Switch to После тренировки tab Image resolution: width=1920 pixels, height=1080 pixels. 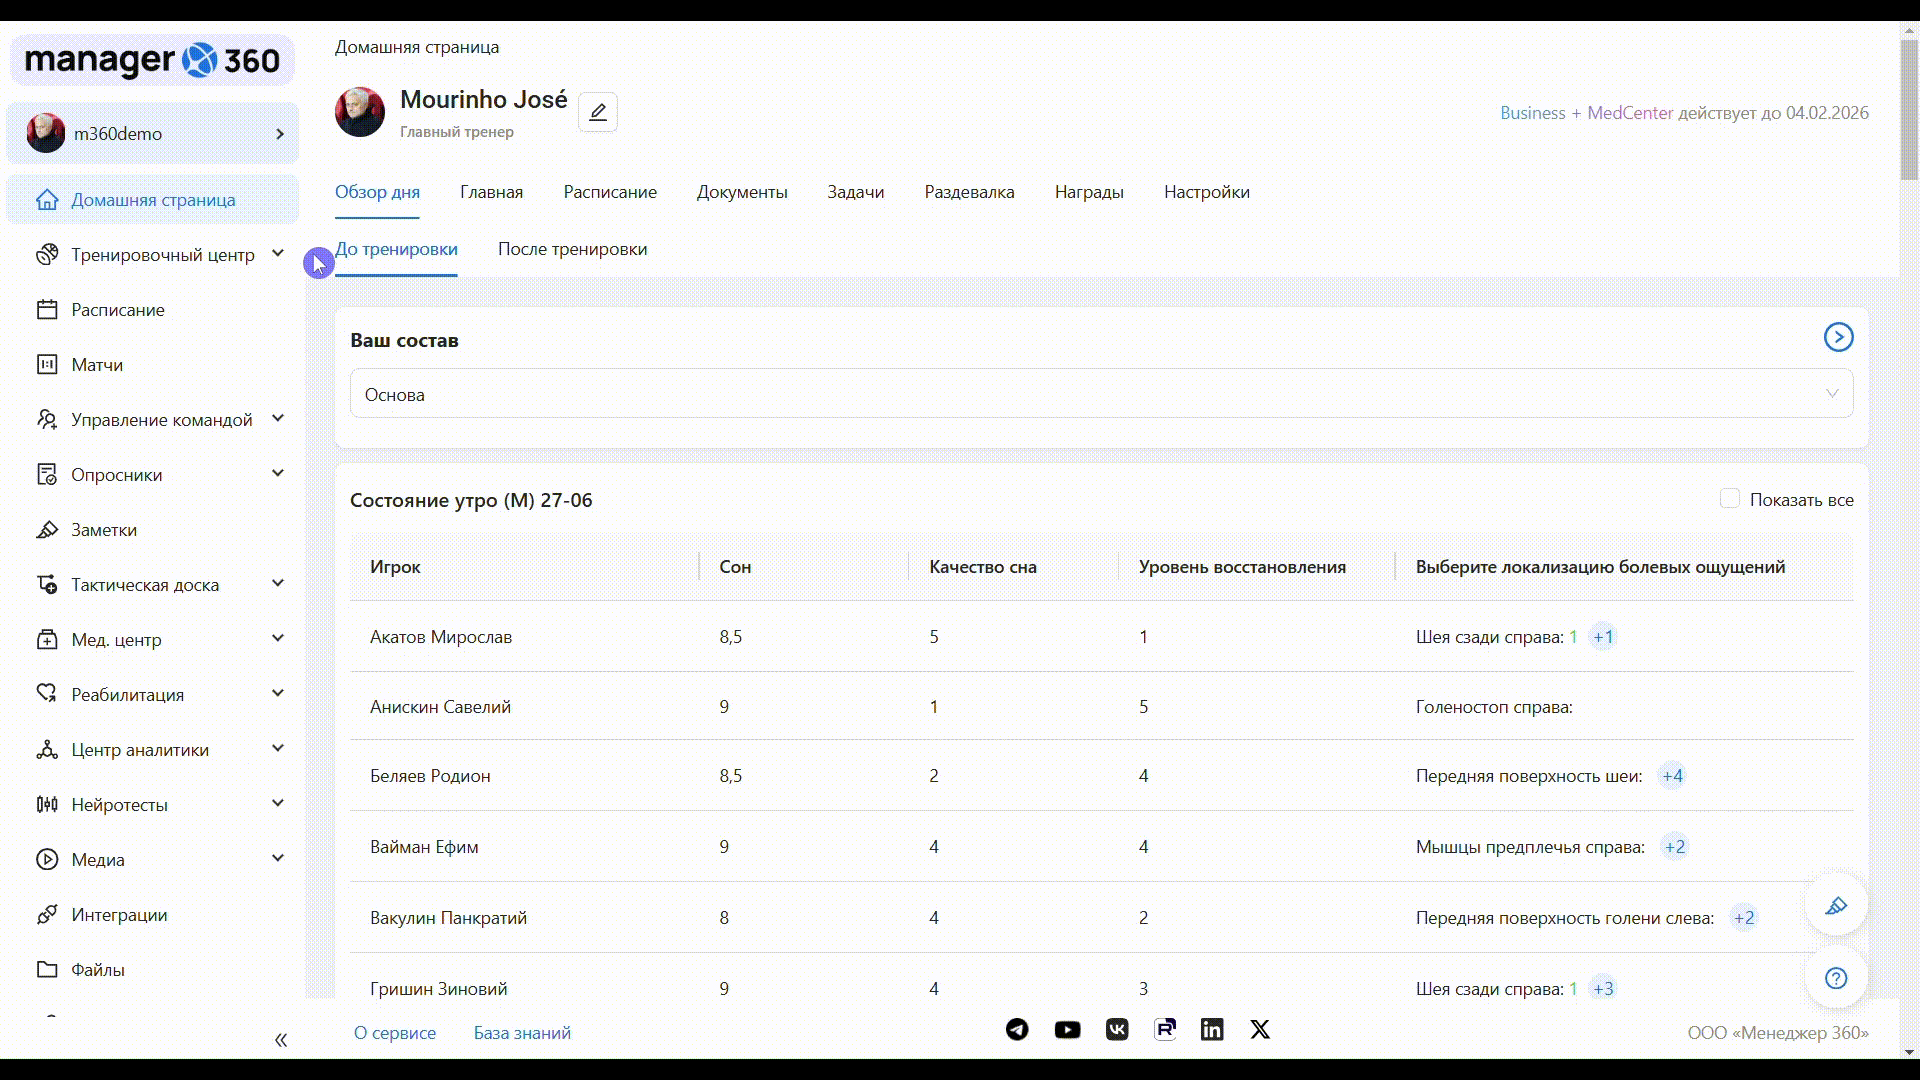572,249
